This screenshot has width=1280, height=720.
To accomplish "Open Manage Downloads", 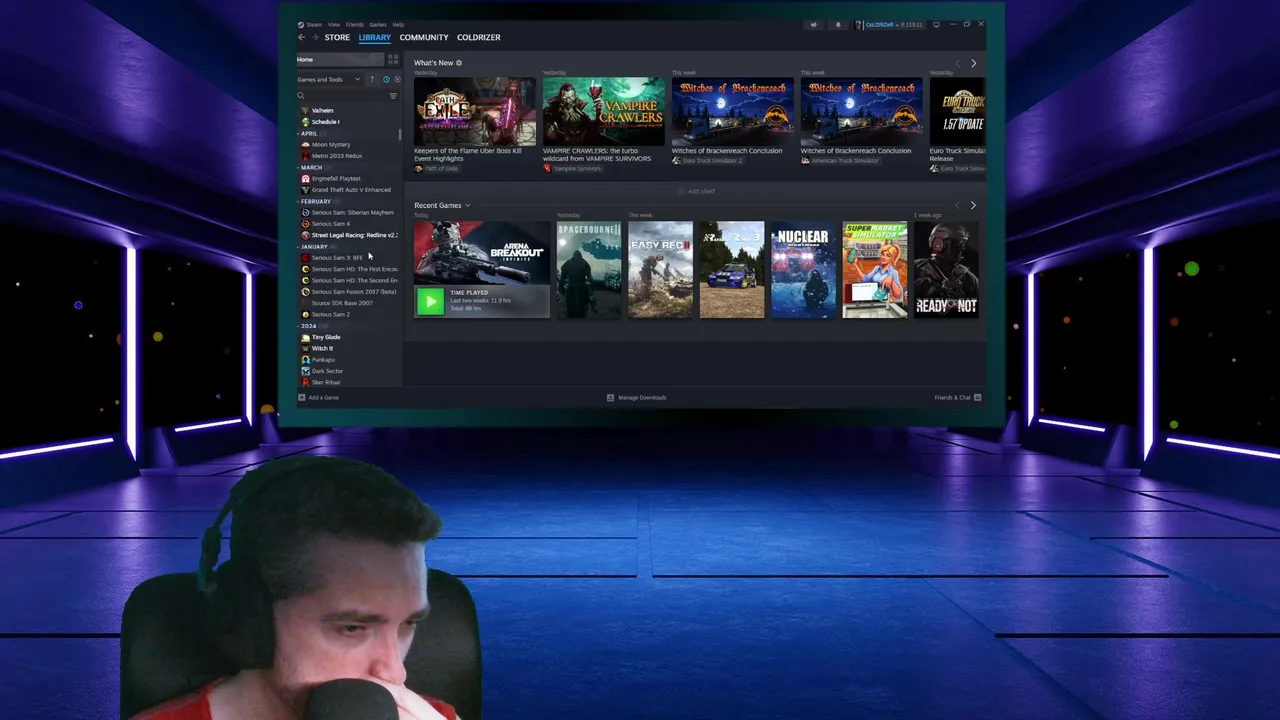I will (637, 398).
